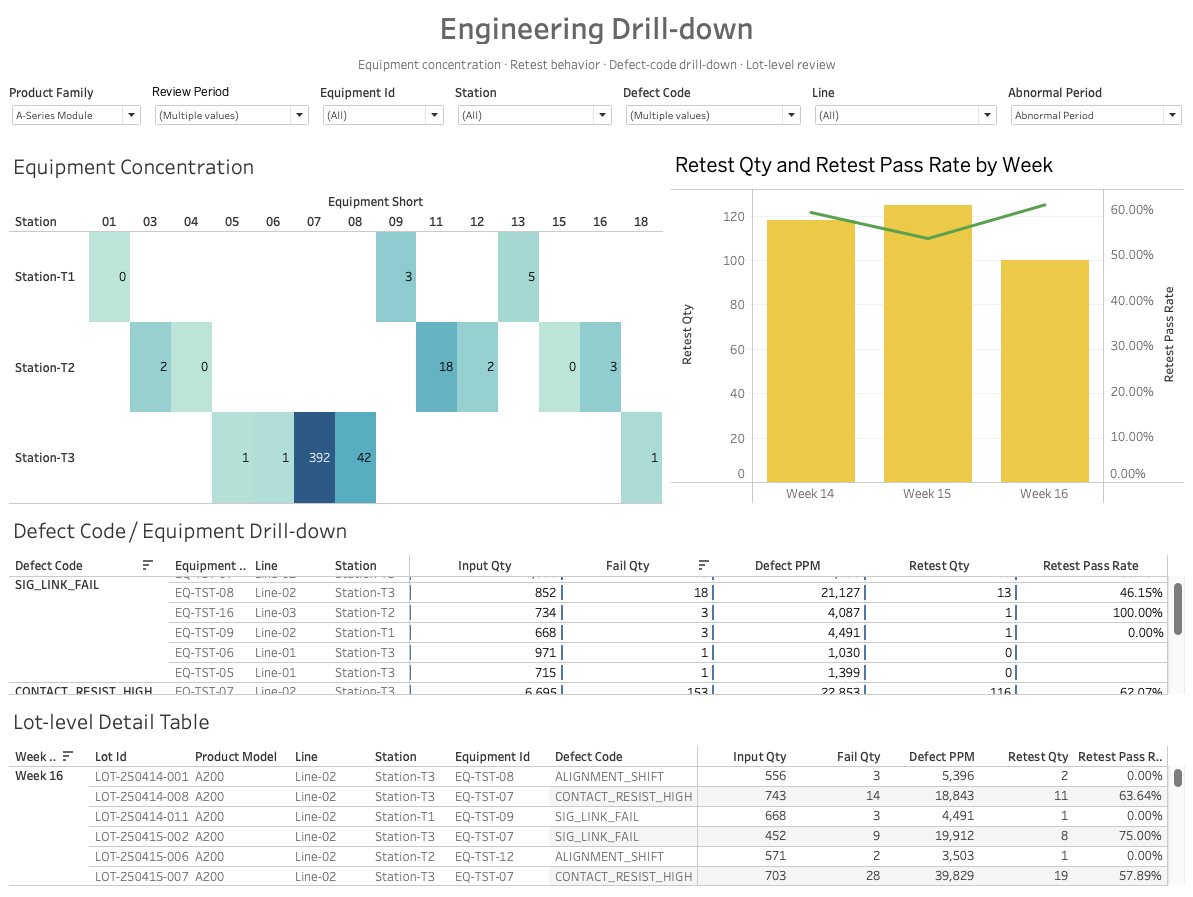Click the Input Qty header in drill-down table

(485, 565)
